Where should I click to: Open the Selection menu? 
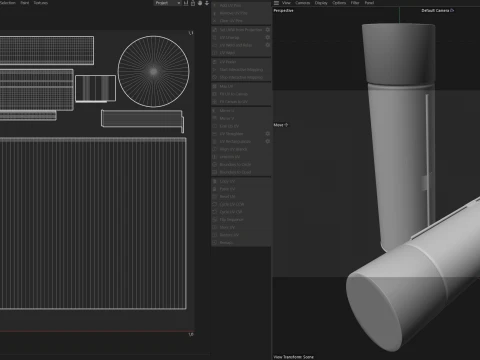pyautogui.click(x=8, y=3)
